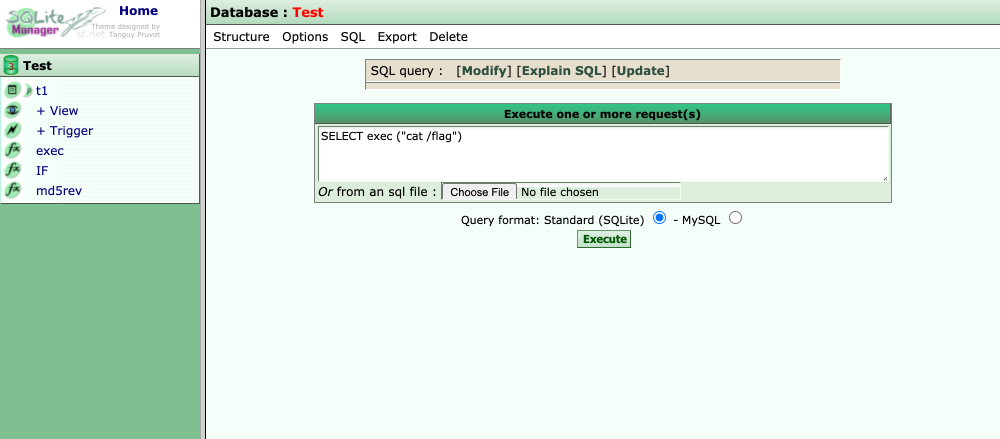Open the Structure tab
Viewport: 1000px width, 439px height.
pyautogui.click(x=241, y=37)
